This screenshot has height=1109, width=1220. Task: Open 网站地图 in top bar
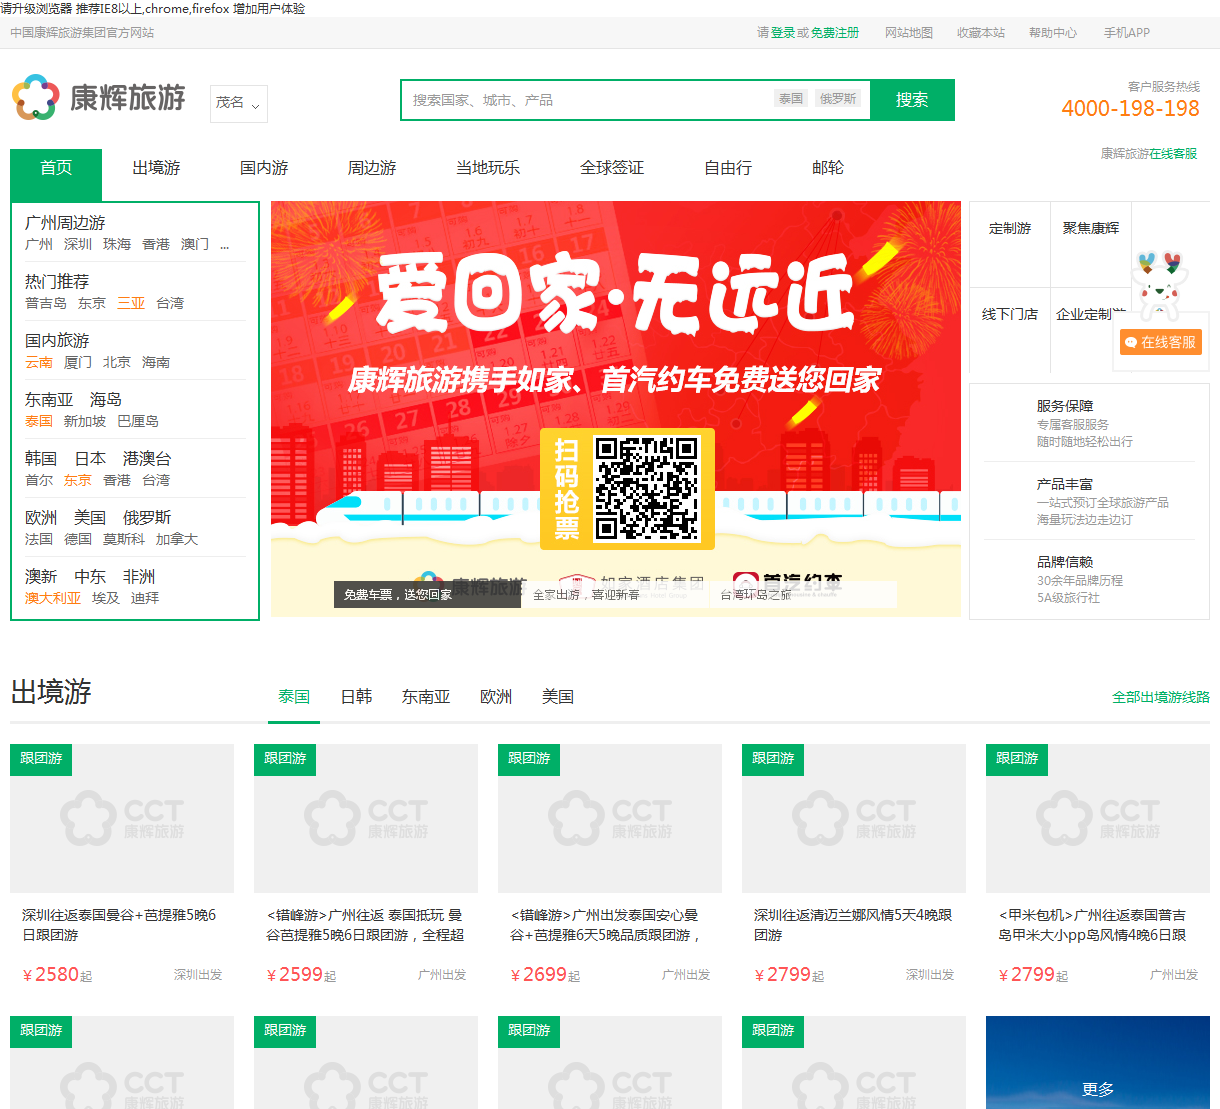tap(909, 33)
